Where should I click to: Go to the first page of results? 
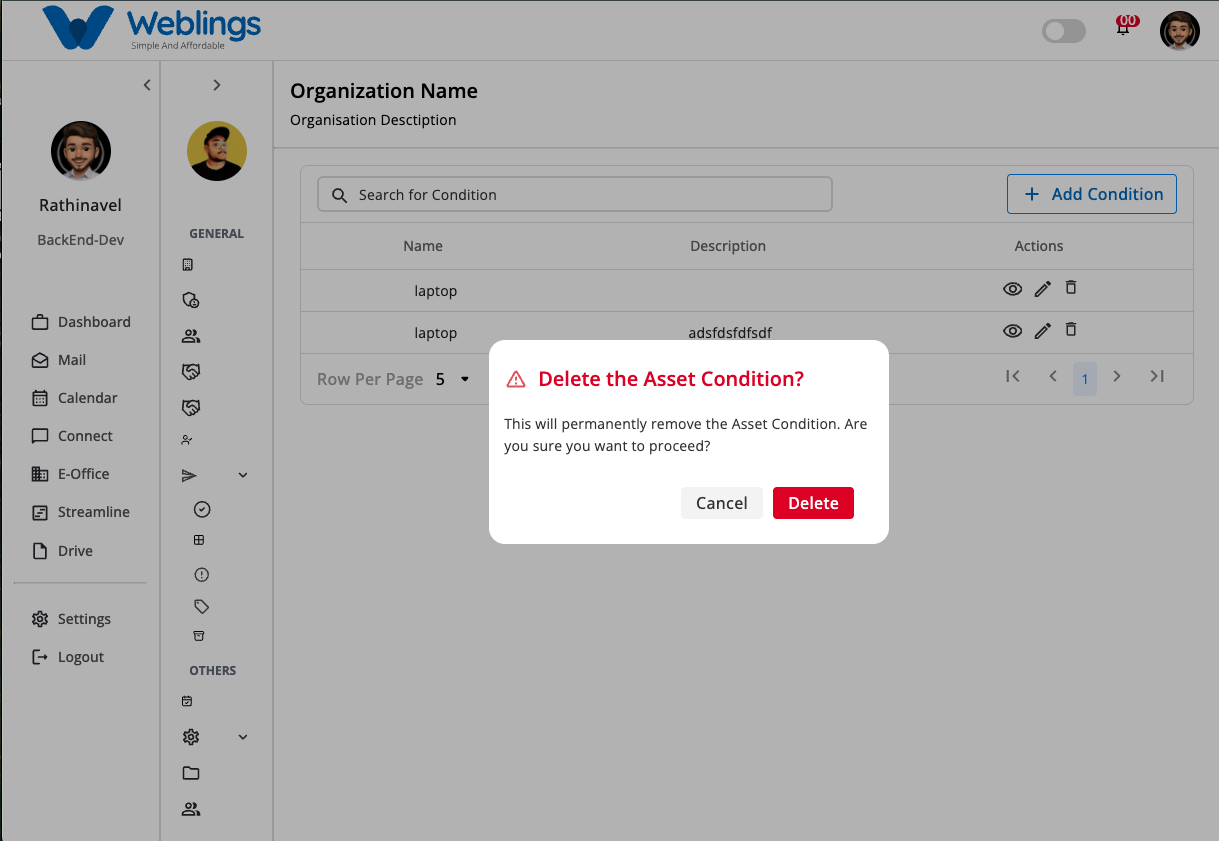1013,376
